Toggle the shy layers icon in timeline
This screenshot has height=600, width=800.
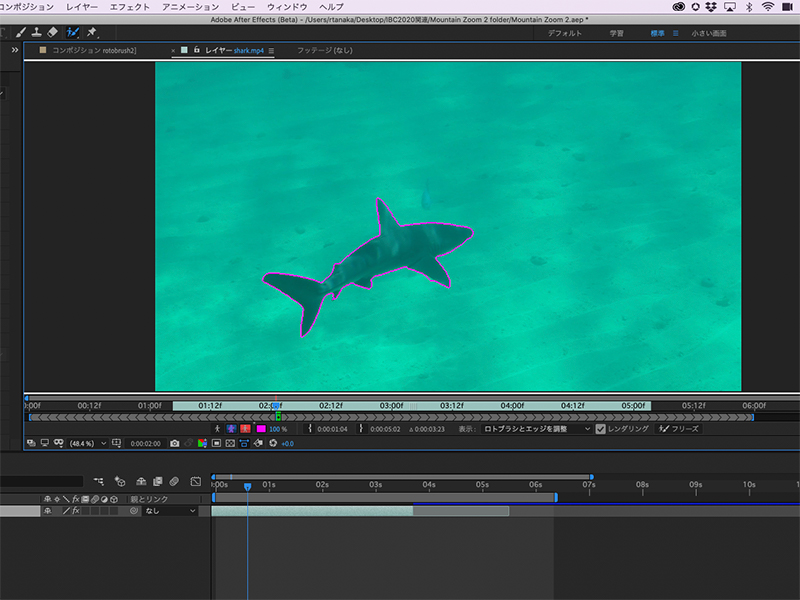(x=140, y=481)
